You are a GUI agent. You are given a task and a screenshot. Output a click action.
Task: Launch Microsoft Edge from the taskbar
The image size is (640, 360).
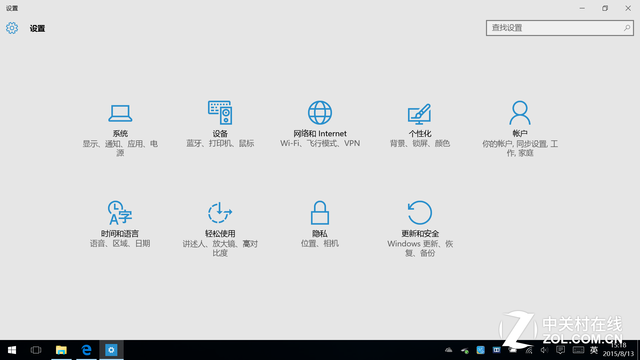click(87, 350)
